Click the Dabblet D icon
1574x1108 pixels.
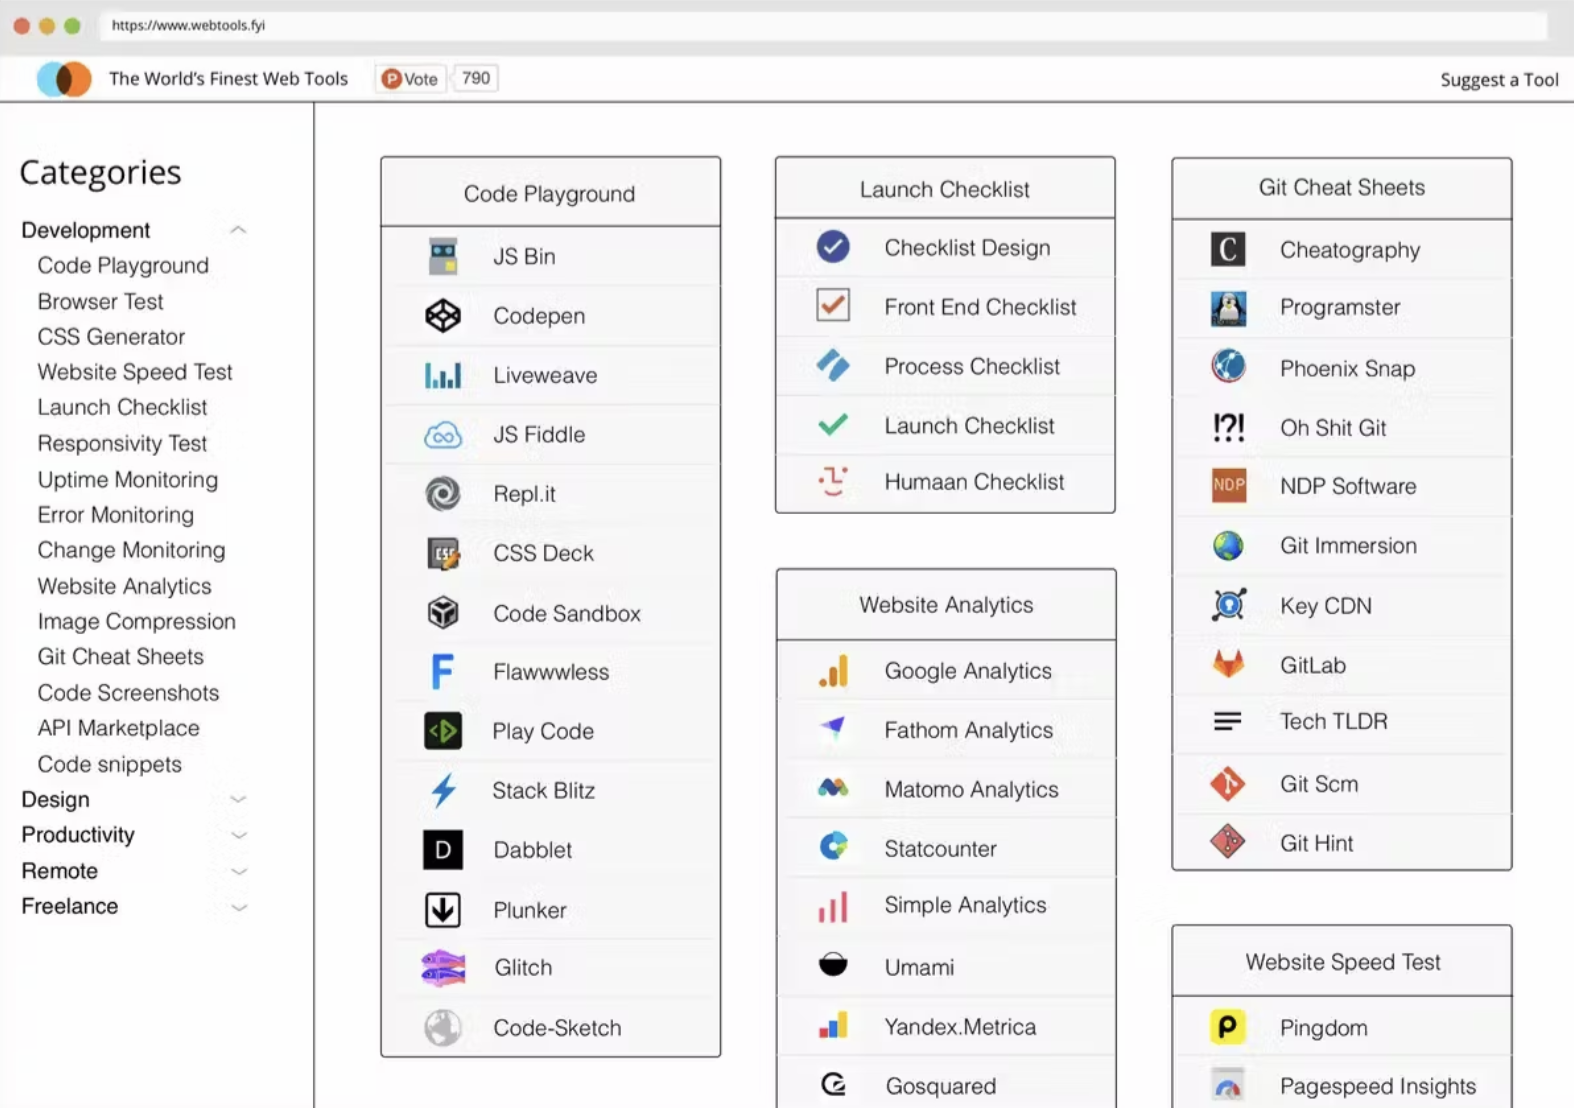tap(443, 850)
